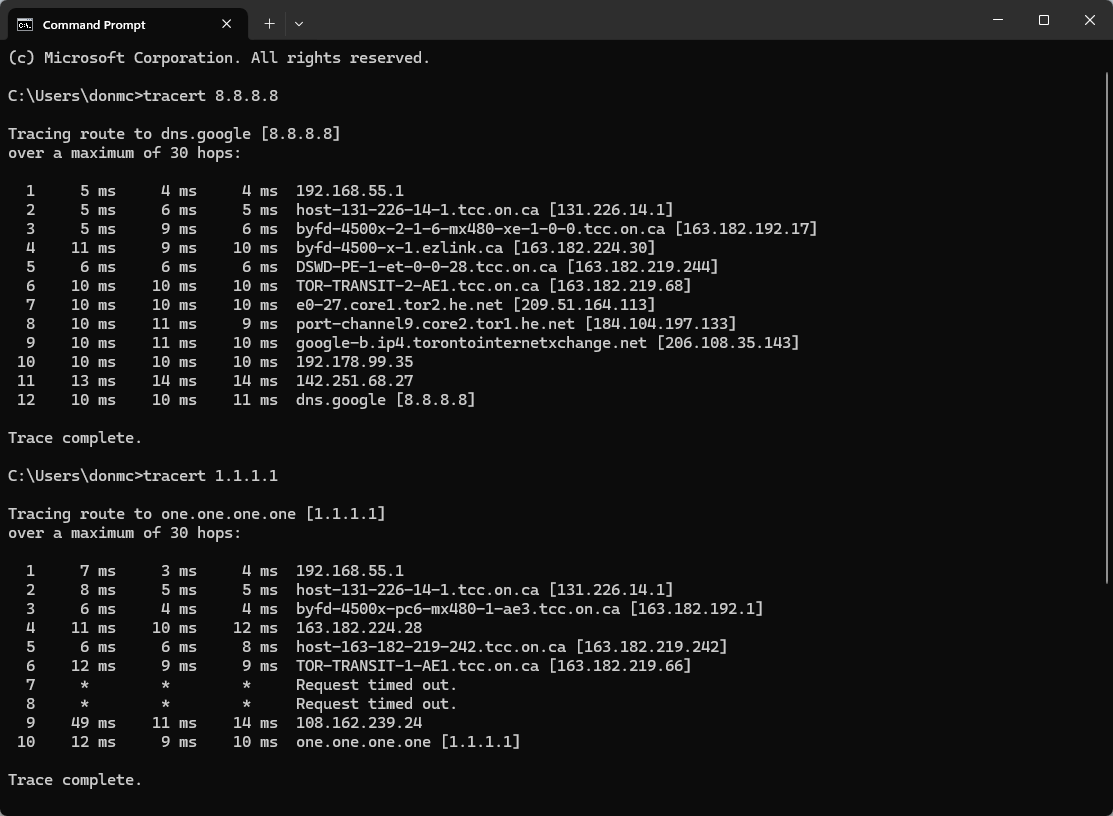Maximize the terminal window
The height and width of the screenshot is (816, 1113).
pos(1044,20)
